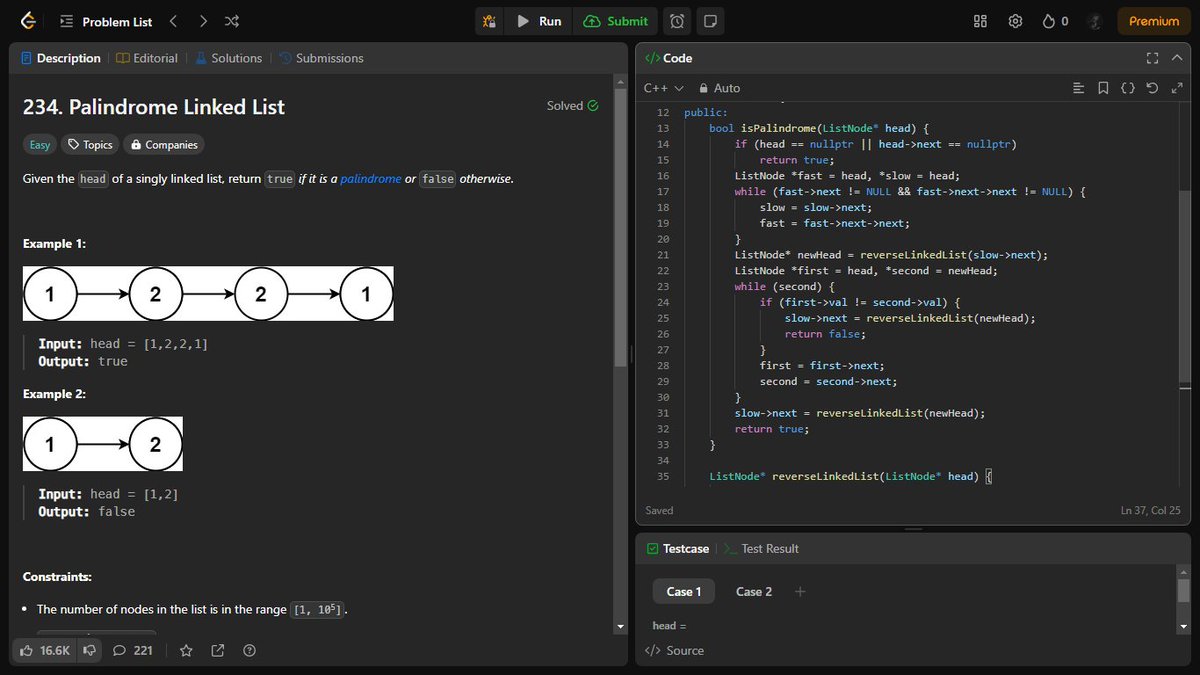Click the Saved status text
The width and height of the screenshot is (1200, 675).
tap(659, 510)
